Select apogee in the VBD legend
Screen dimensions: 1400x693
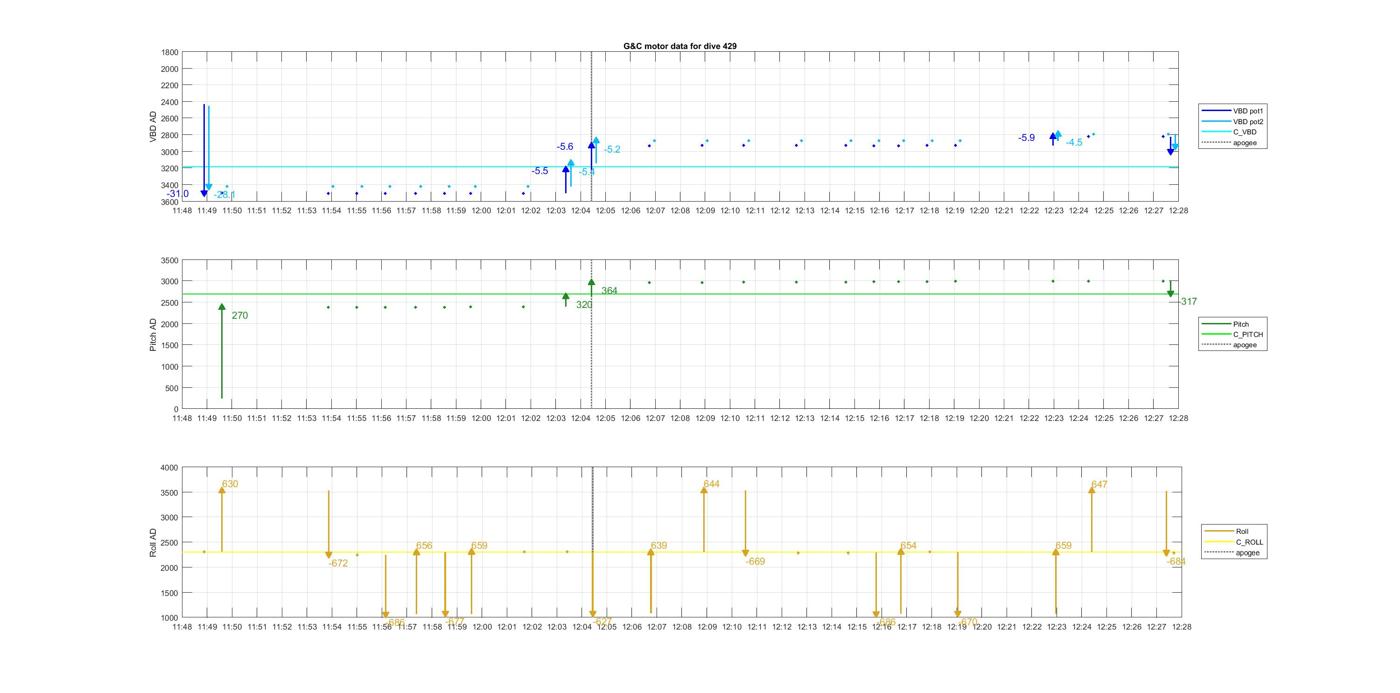pyautogui.click(x=1229, y=142)
